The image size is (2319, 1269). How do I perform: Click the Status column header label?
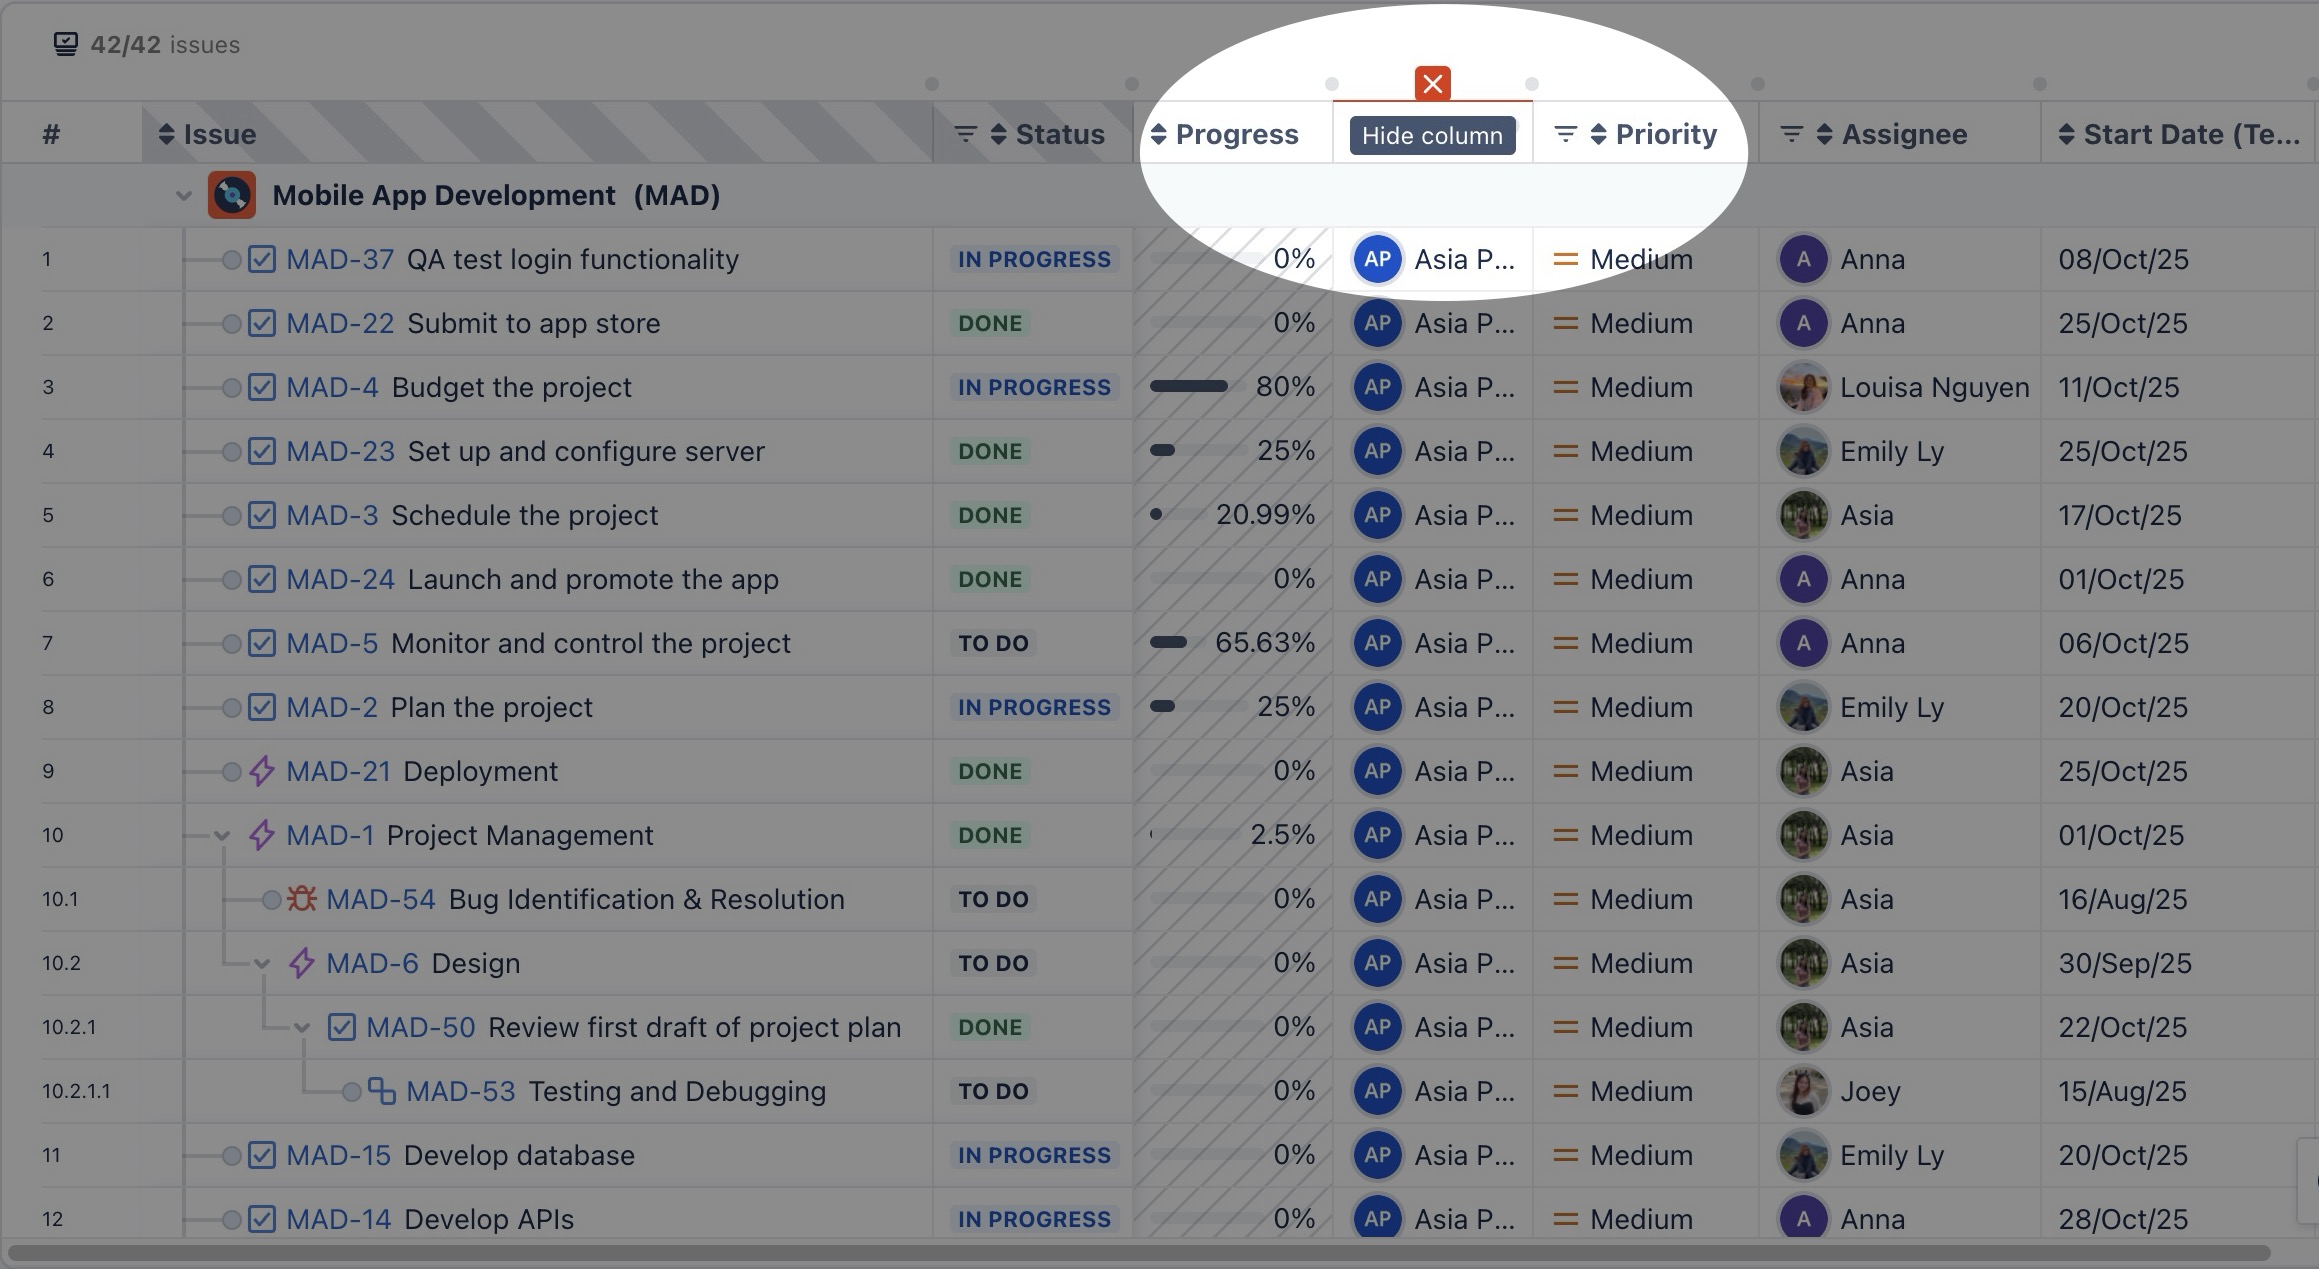(x=1060, y=134)
